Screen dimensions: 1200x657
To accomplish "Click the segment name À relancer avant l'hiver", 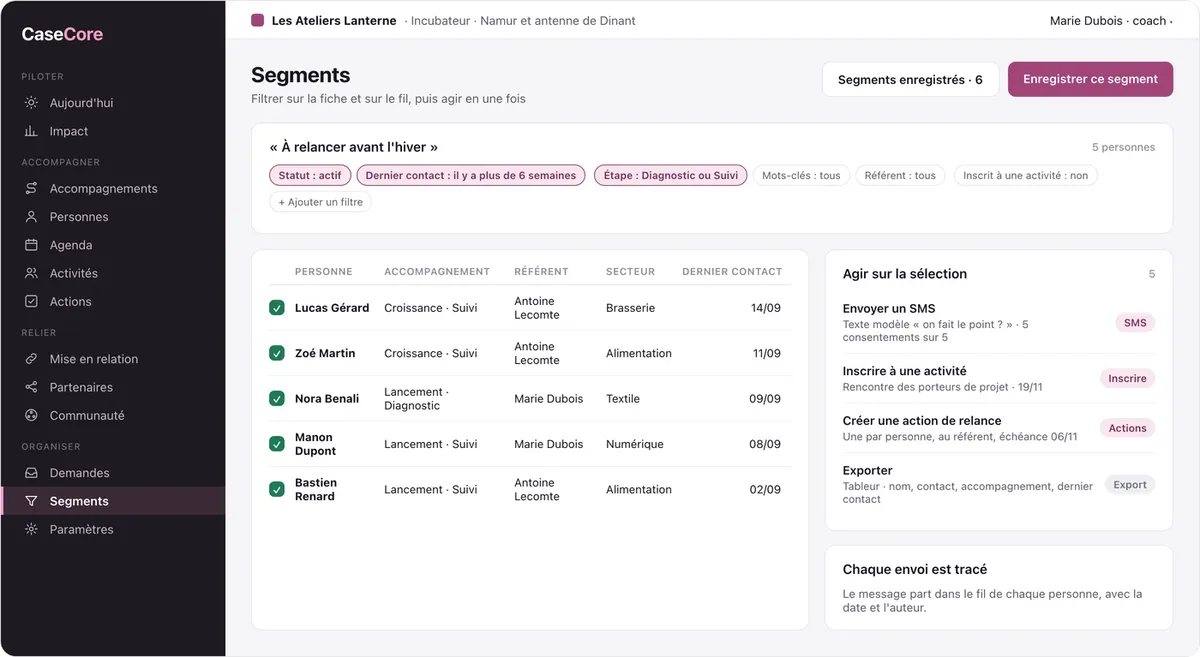I will (x=354, y=147).
